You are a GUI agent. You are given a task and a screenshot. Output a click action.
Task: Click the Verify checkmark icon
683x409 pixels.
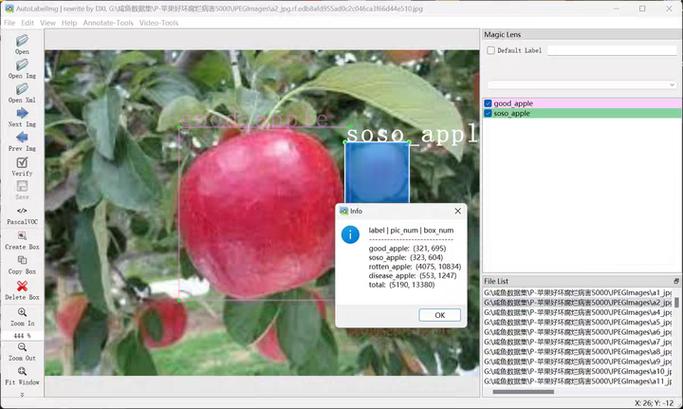tap(22, 162)
